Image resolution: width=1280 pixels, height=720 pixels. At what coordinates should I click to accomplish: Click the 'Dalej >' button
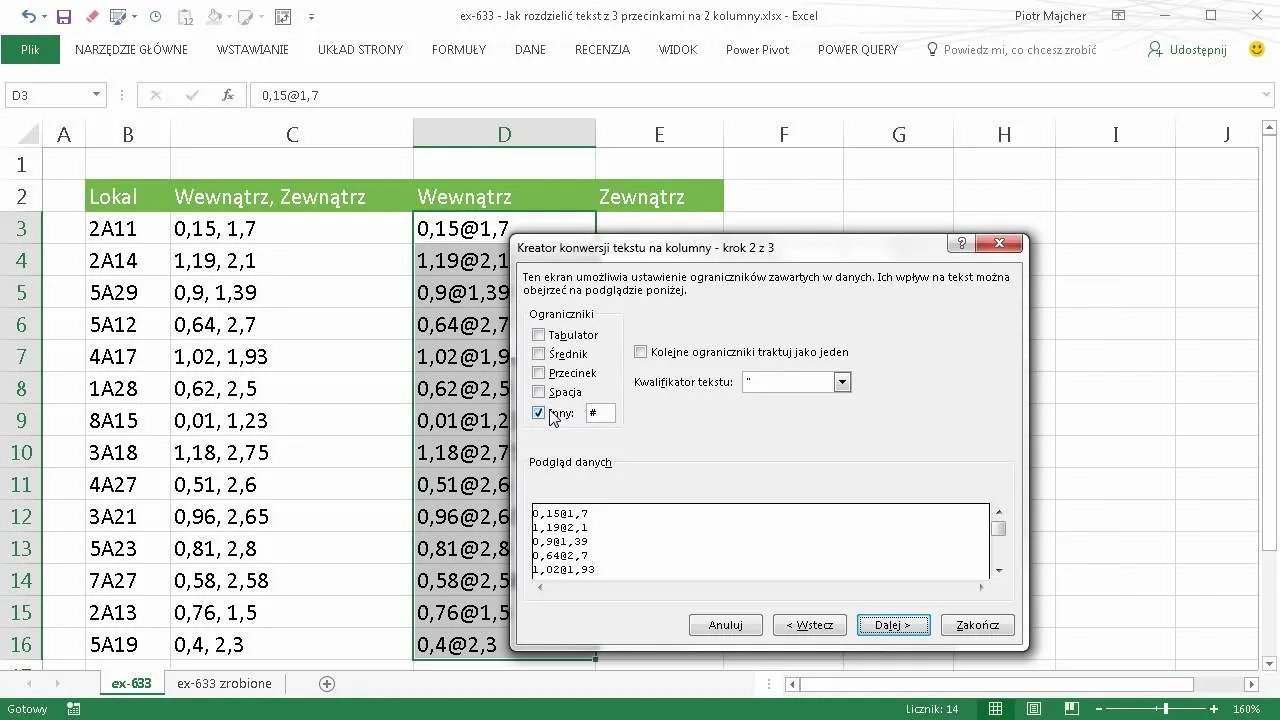pyautogui.click(x=893, y=625)
